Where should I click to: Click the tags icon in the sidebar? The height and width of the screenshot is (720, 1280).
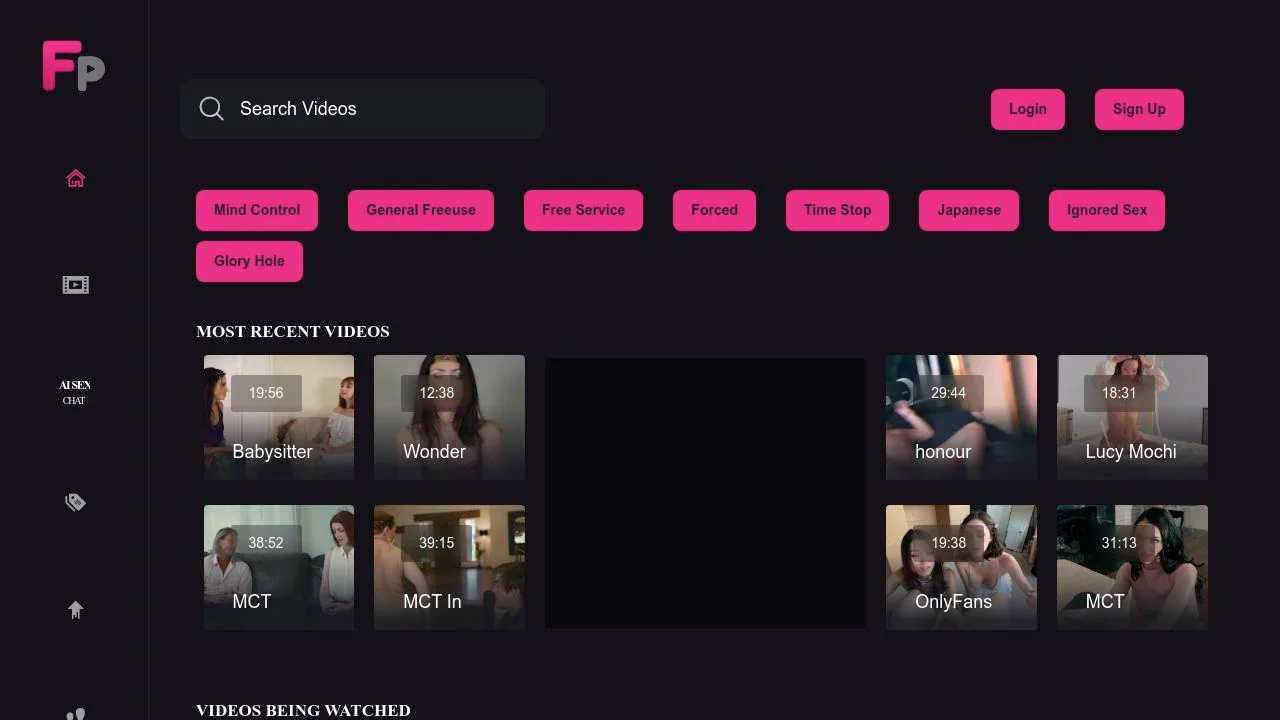coord(75,502)
